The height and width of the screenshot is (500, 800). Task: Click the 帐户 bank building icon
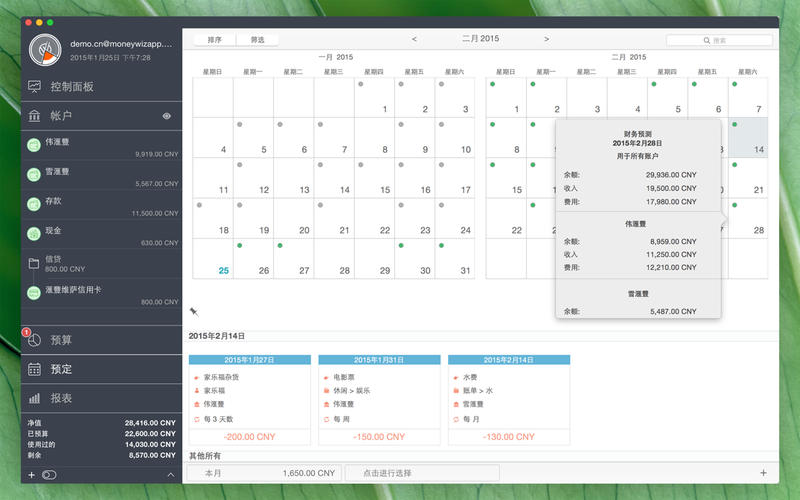pos(35,116)
